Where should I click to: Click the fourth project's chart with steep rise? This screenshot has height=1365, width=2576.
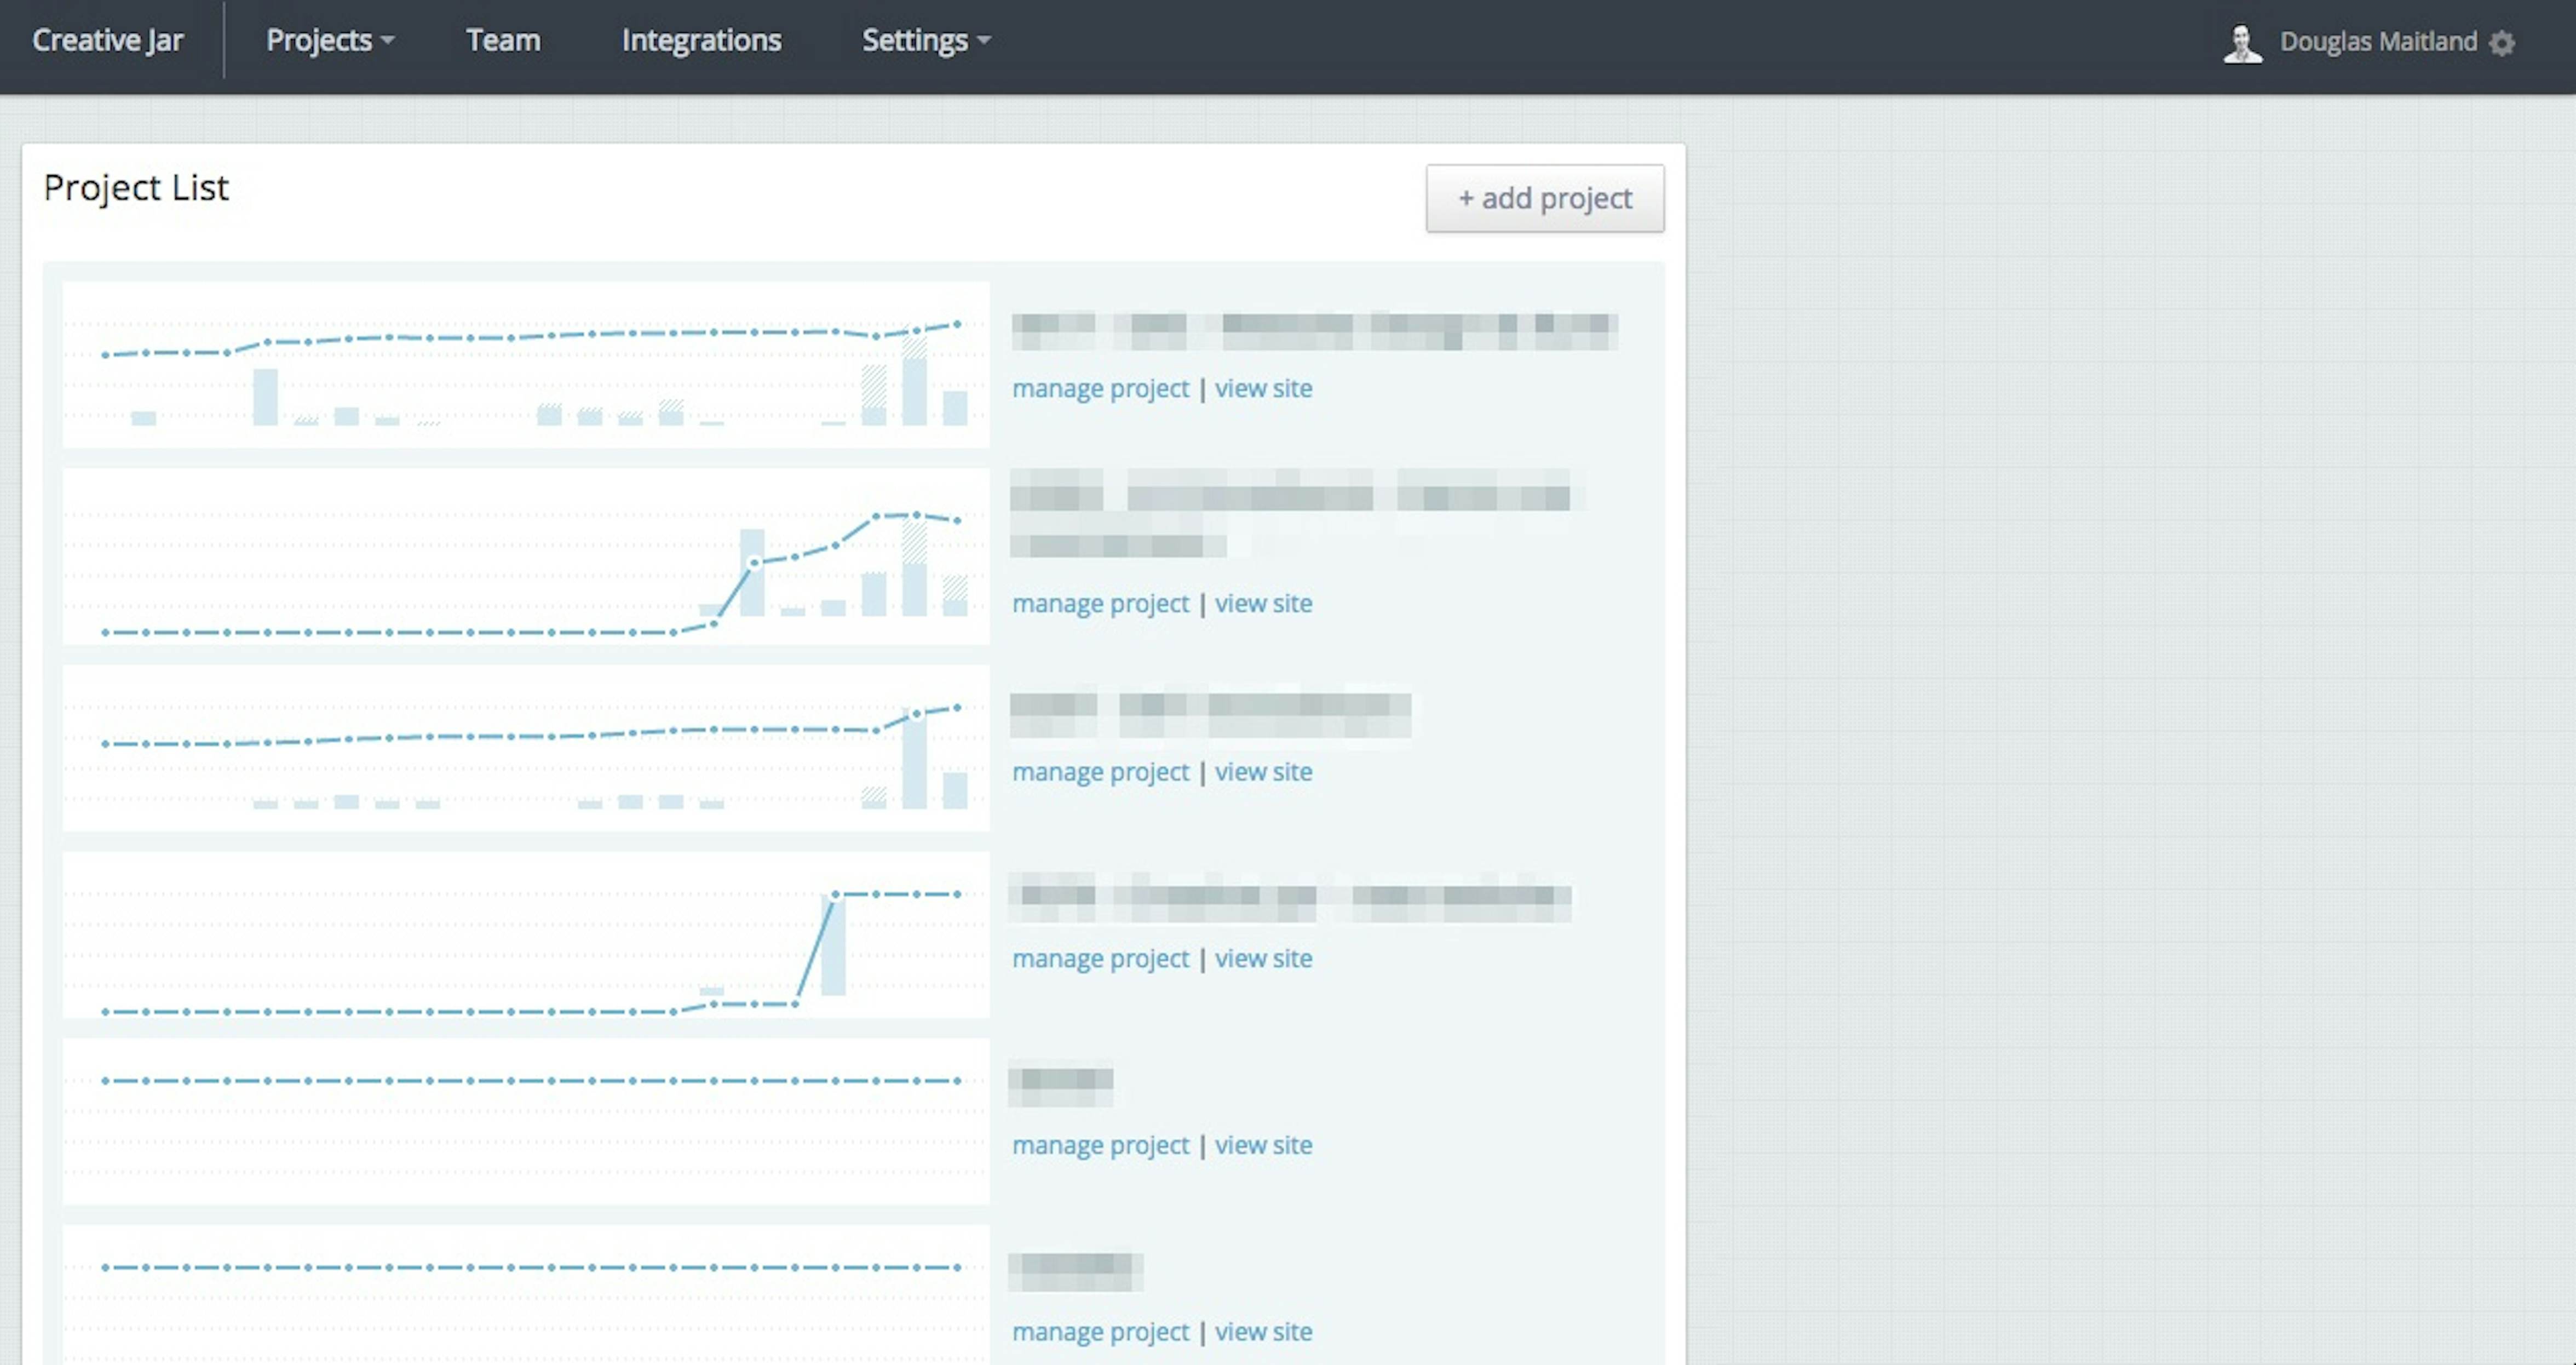coord(526,934)
